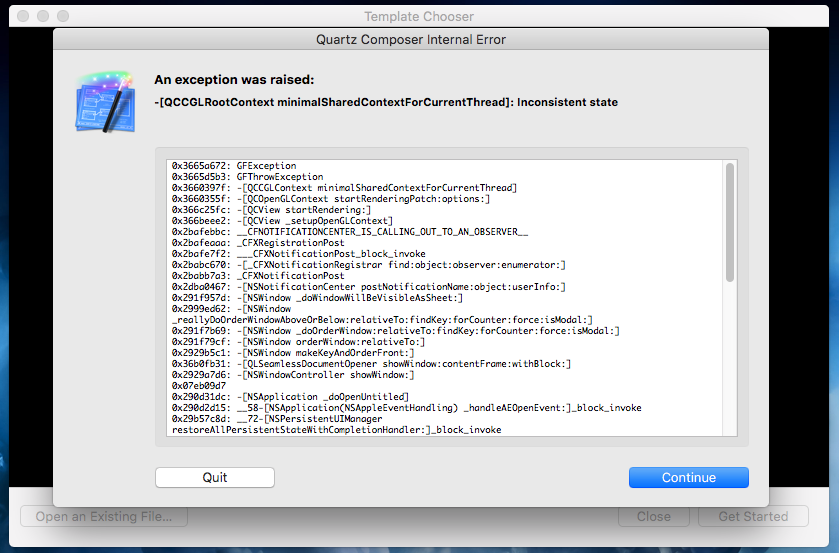Screen dimensions: 839x553
Task: Click the 'An exception was raised:' heading
Action: [234, 80]
